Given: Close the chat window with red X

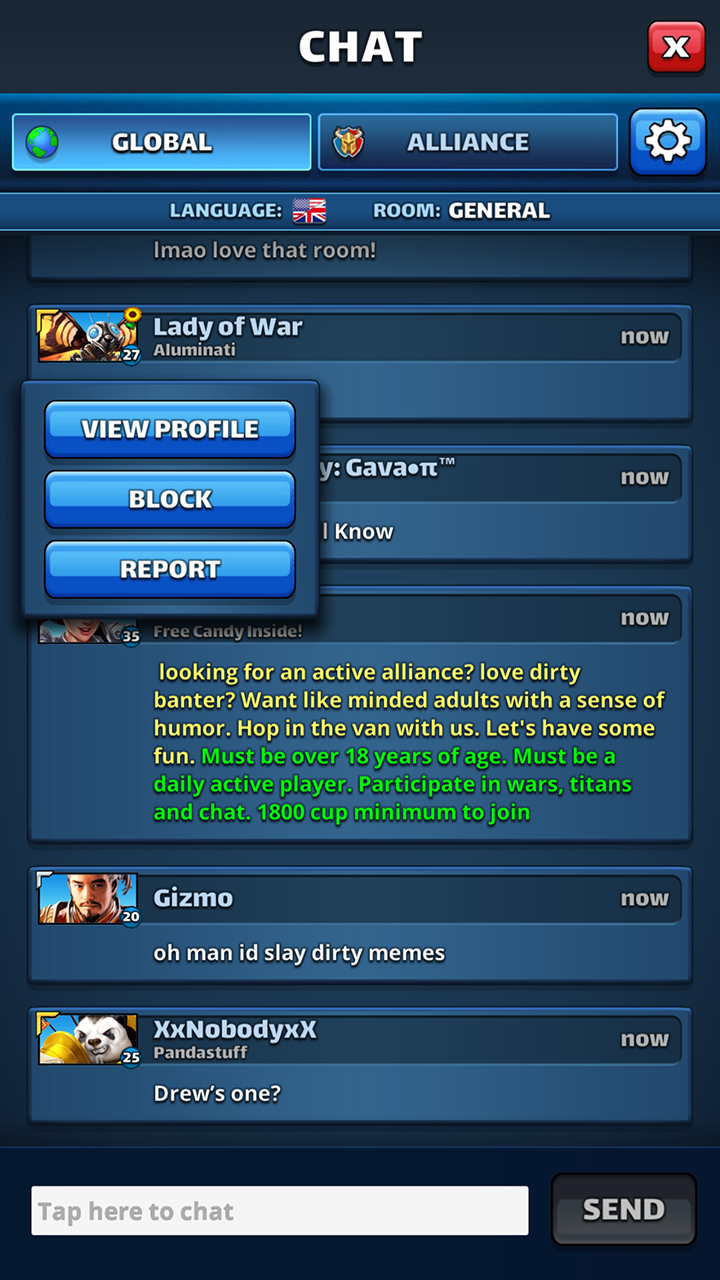Looking at the screenshot, I should (676, 46).
